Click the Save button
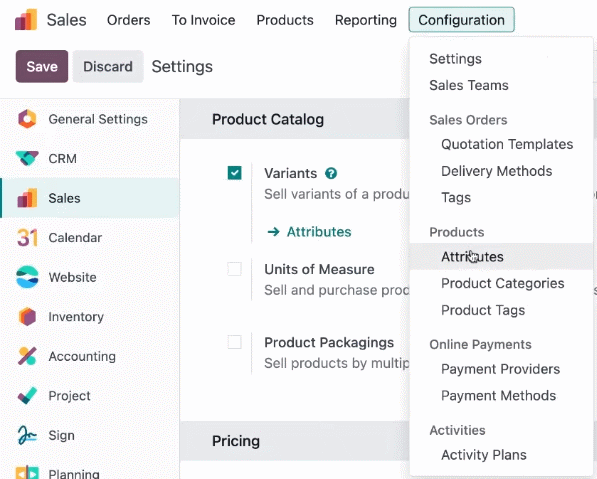This screenshot has width=597, height=479. pos(42,66)
